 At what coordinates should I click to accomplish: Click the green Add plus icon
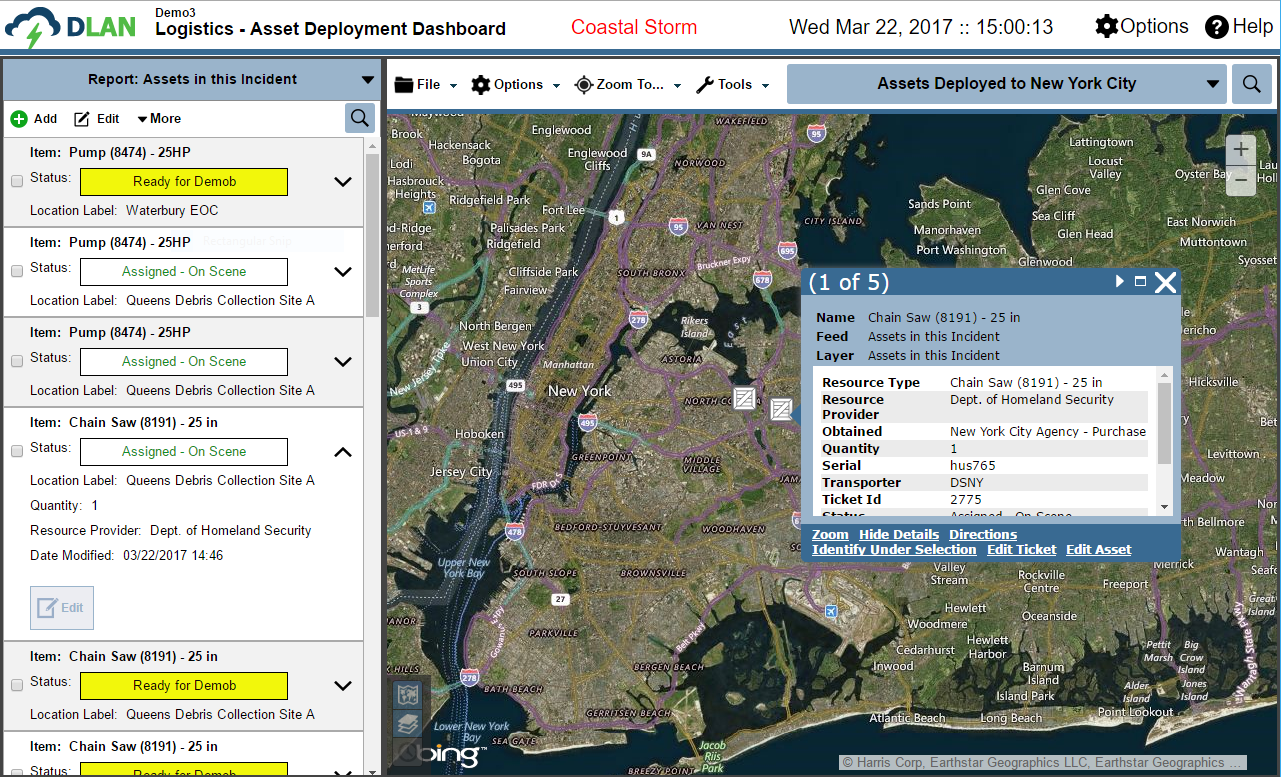coord(19,119)
